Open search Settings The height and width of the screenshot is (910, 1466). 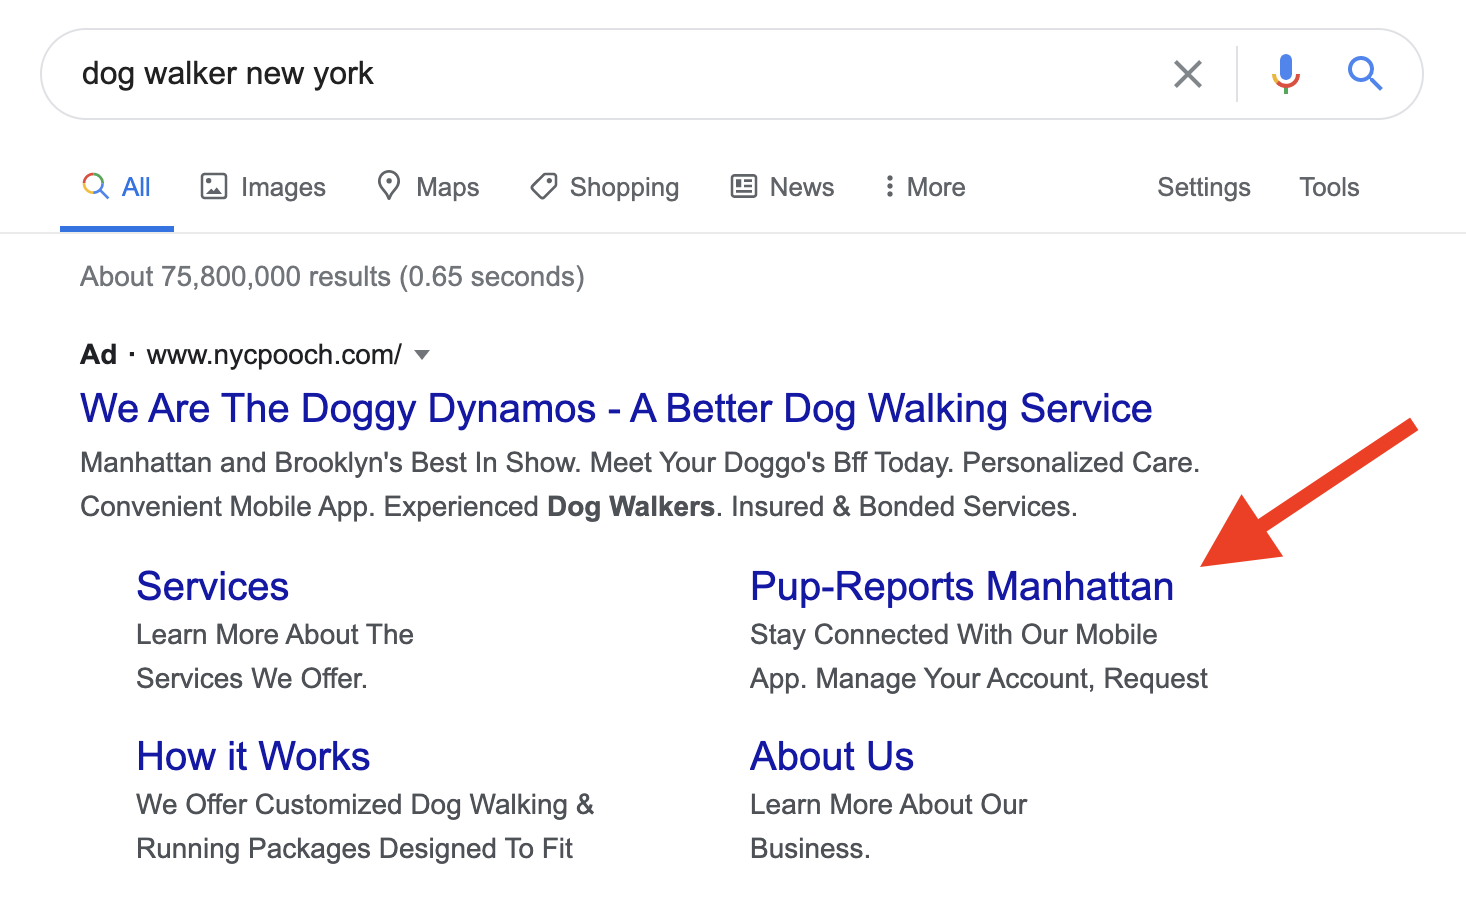tap(1204, 187)
